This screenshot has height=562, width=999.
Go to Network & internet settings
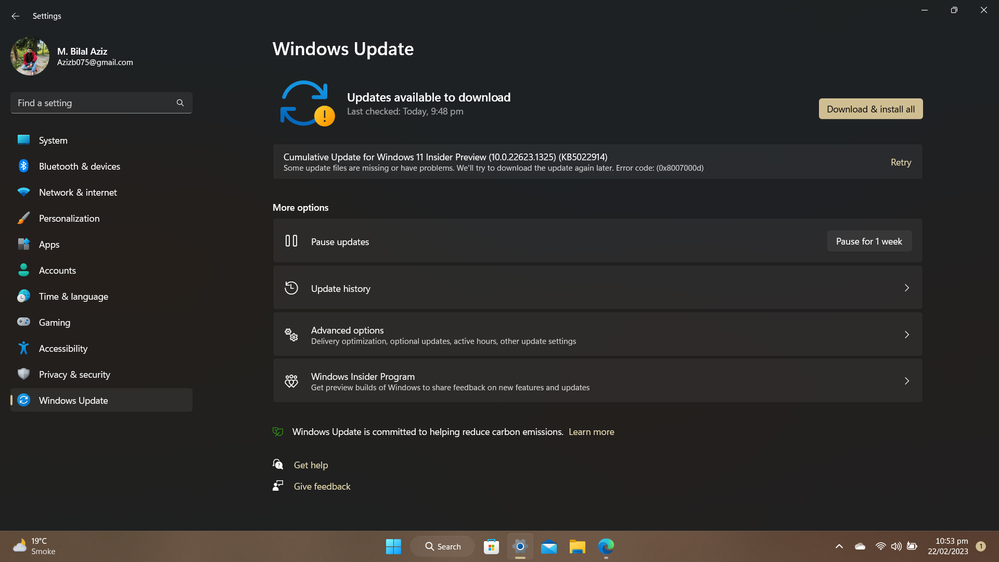(101, 192)
